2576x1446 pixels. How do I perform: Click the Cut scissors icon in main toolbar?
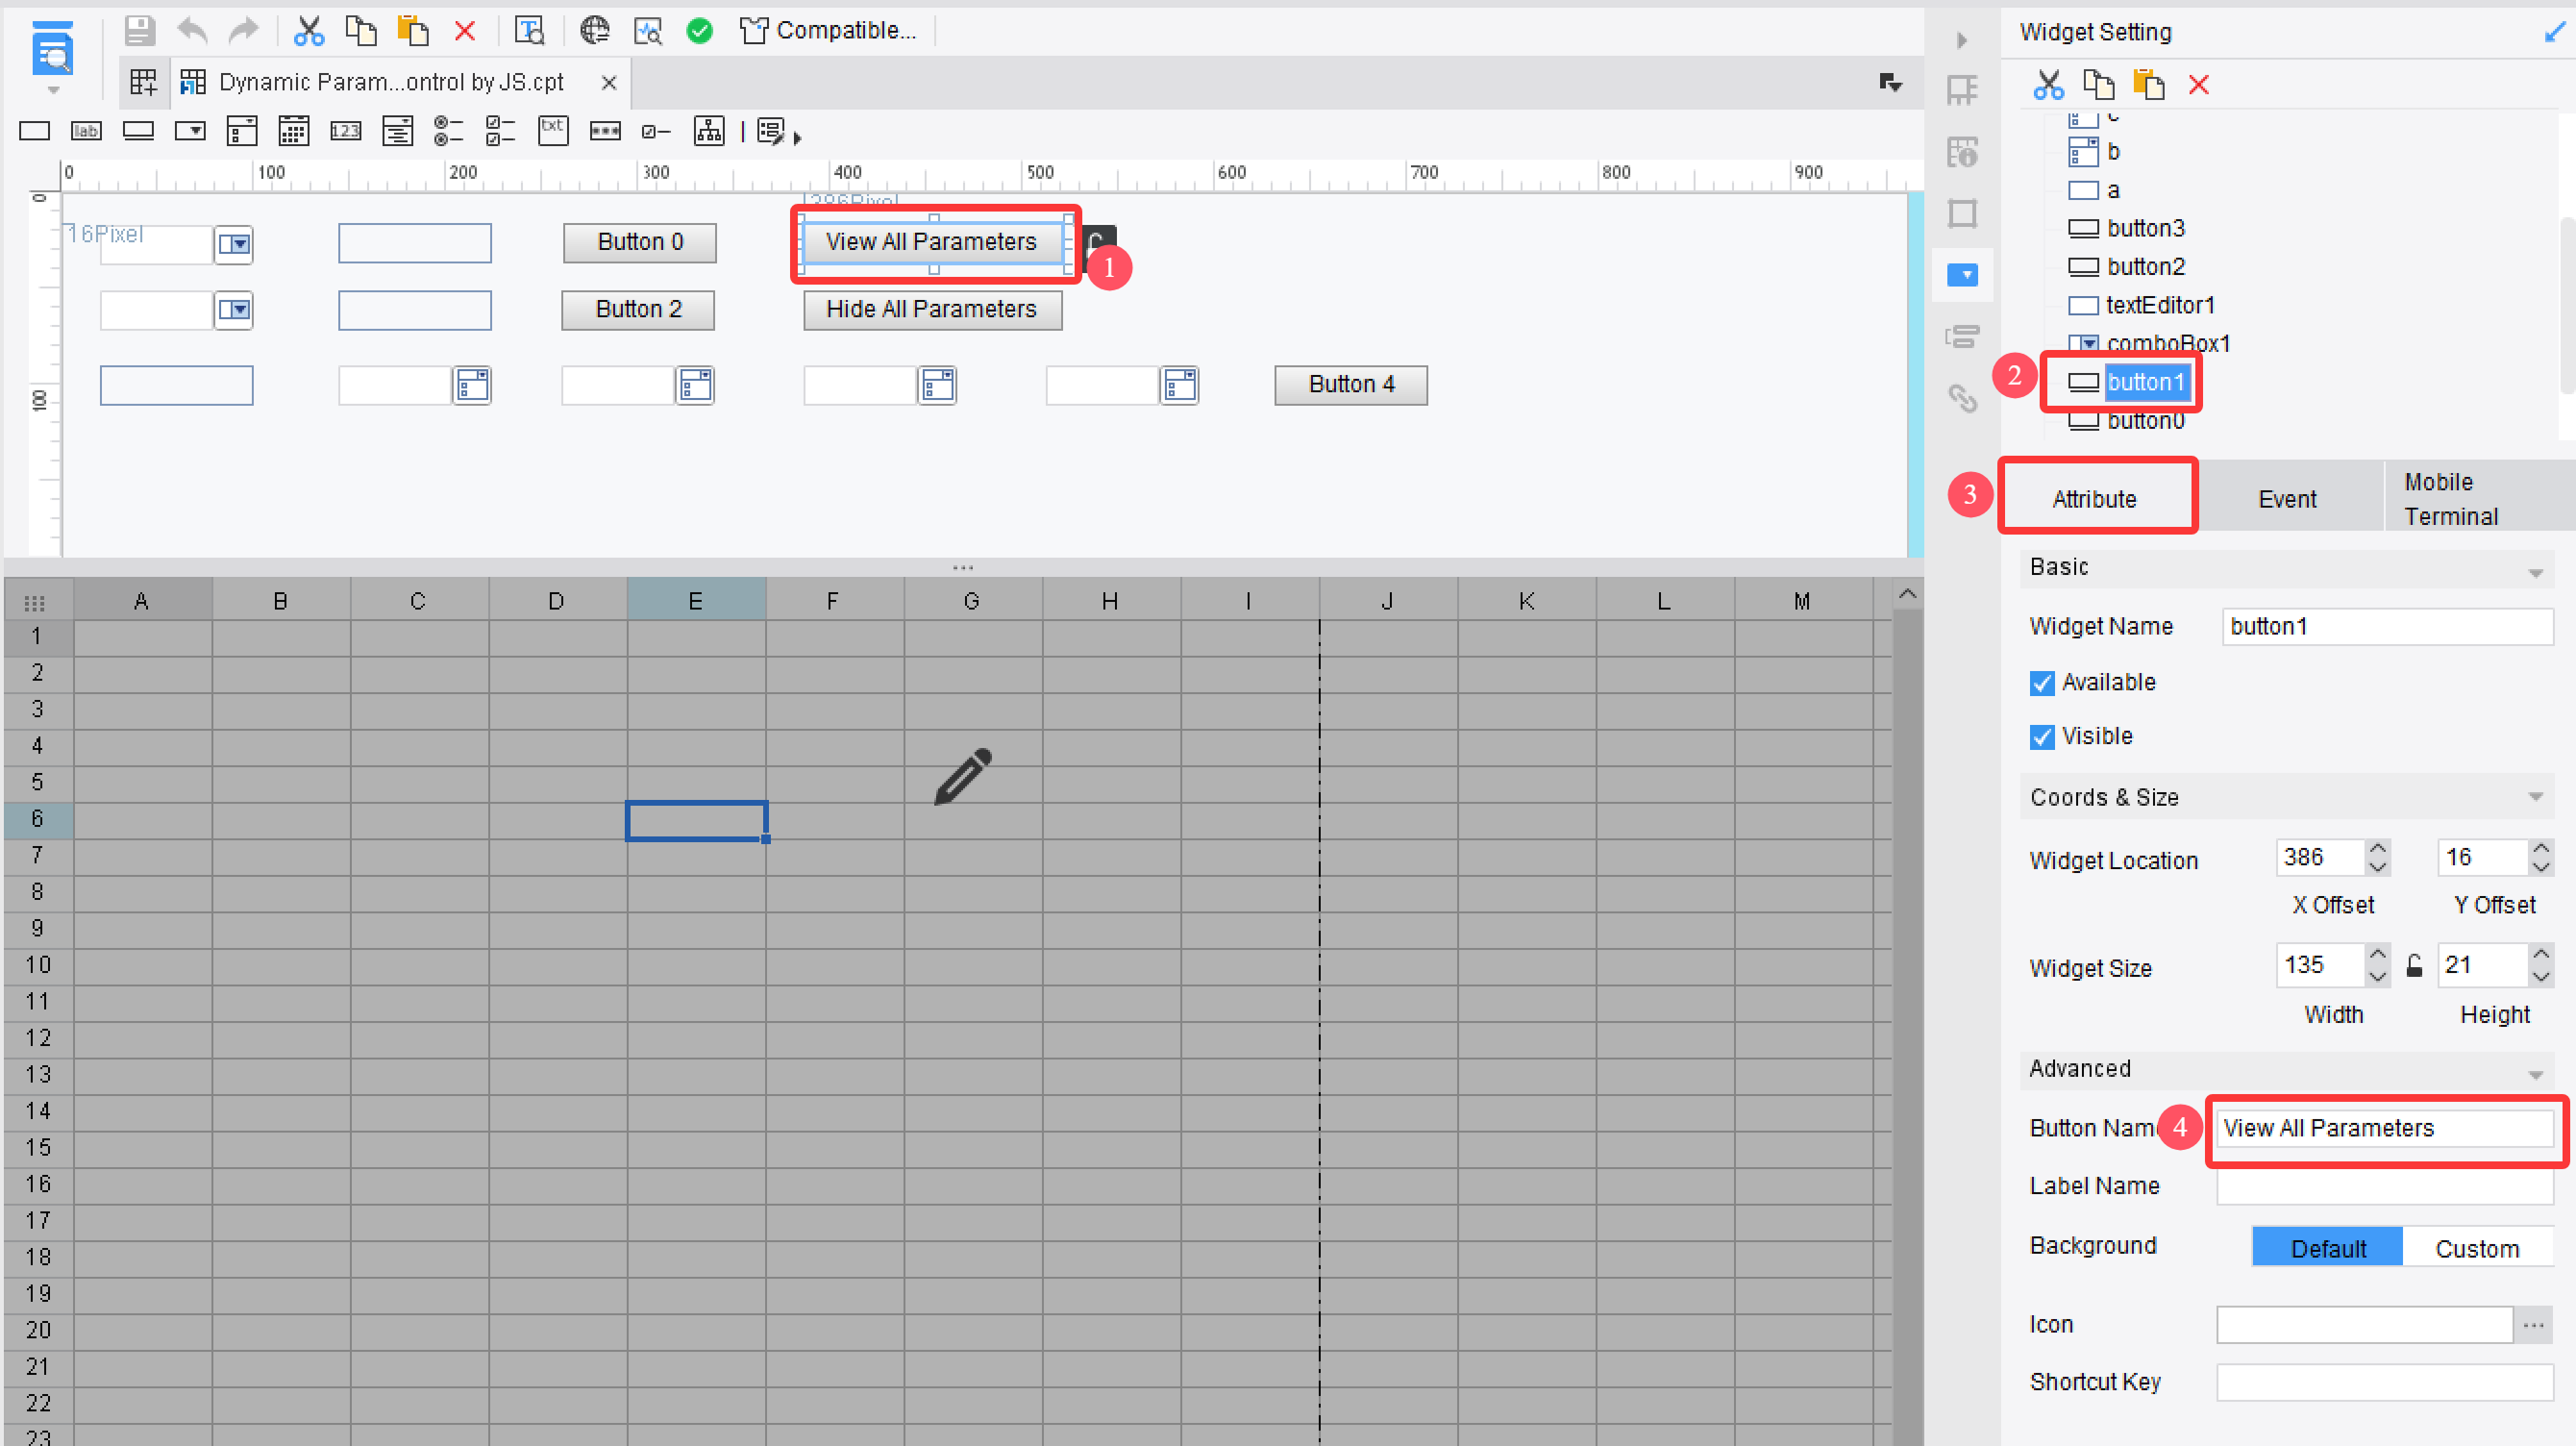pos(308,31)
